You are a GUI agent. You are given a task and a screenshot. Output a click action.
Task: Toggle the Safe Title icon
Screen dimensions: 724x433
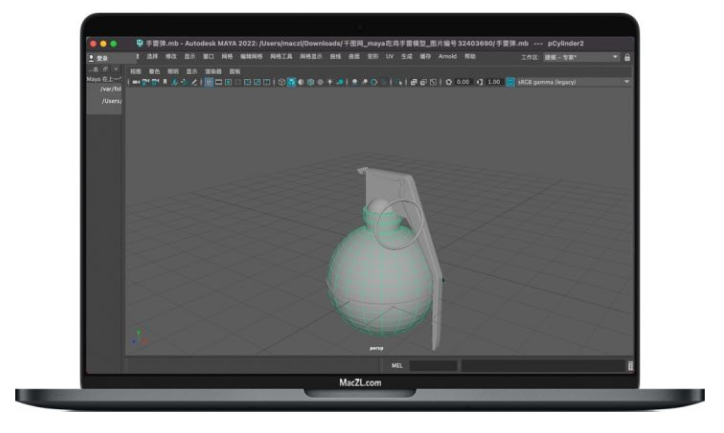click(267, 82)
